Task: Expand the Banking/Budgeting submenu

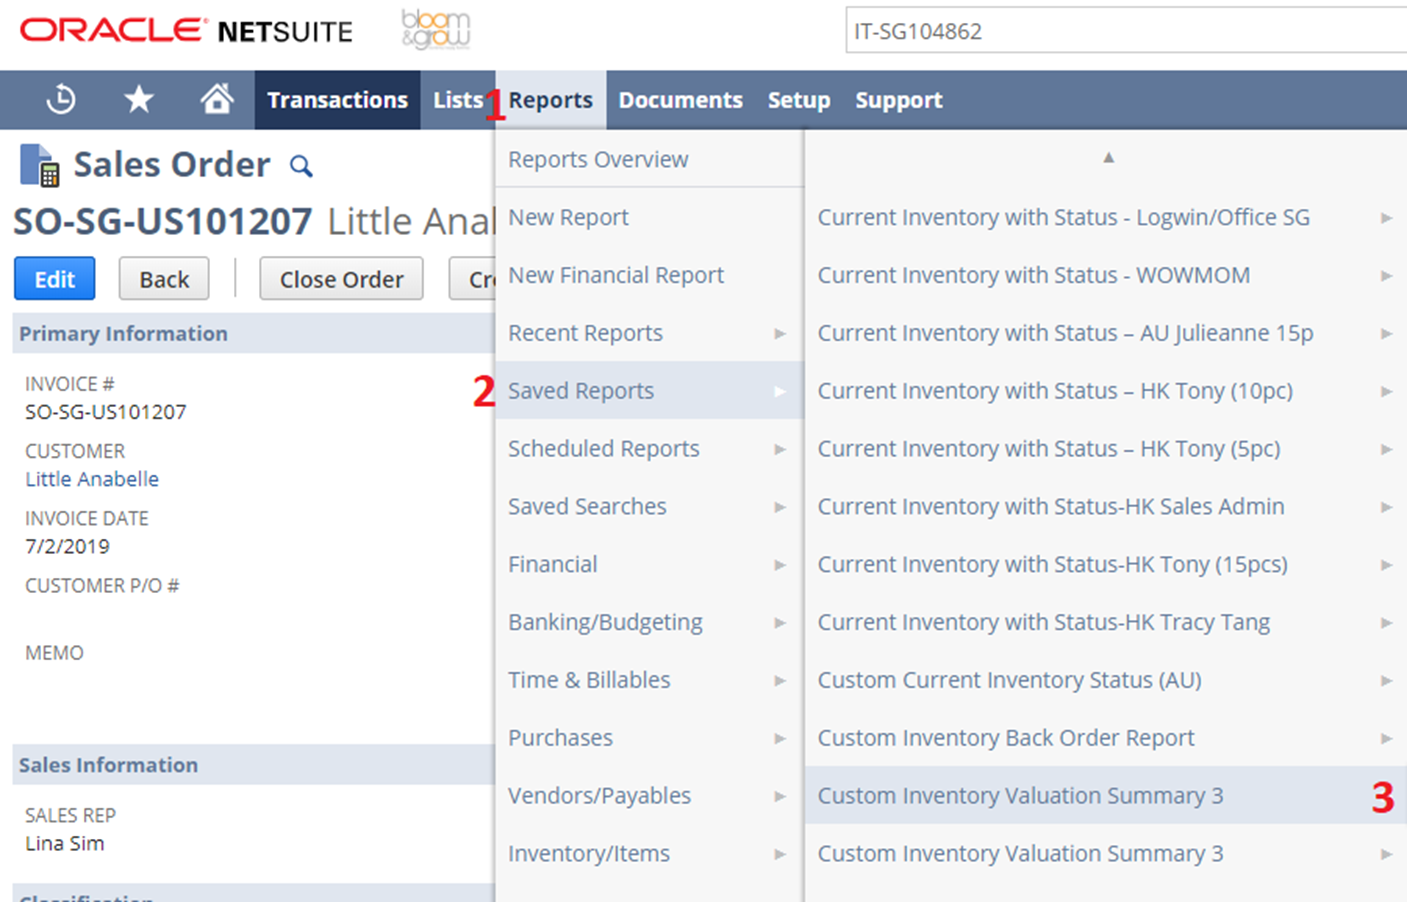Action: click(x=649, y=622)
